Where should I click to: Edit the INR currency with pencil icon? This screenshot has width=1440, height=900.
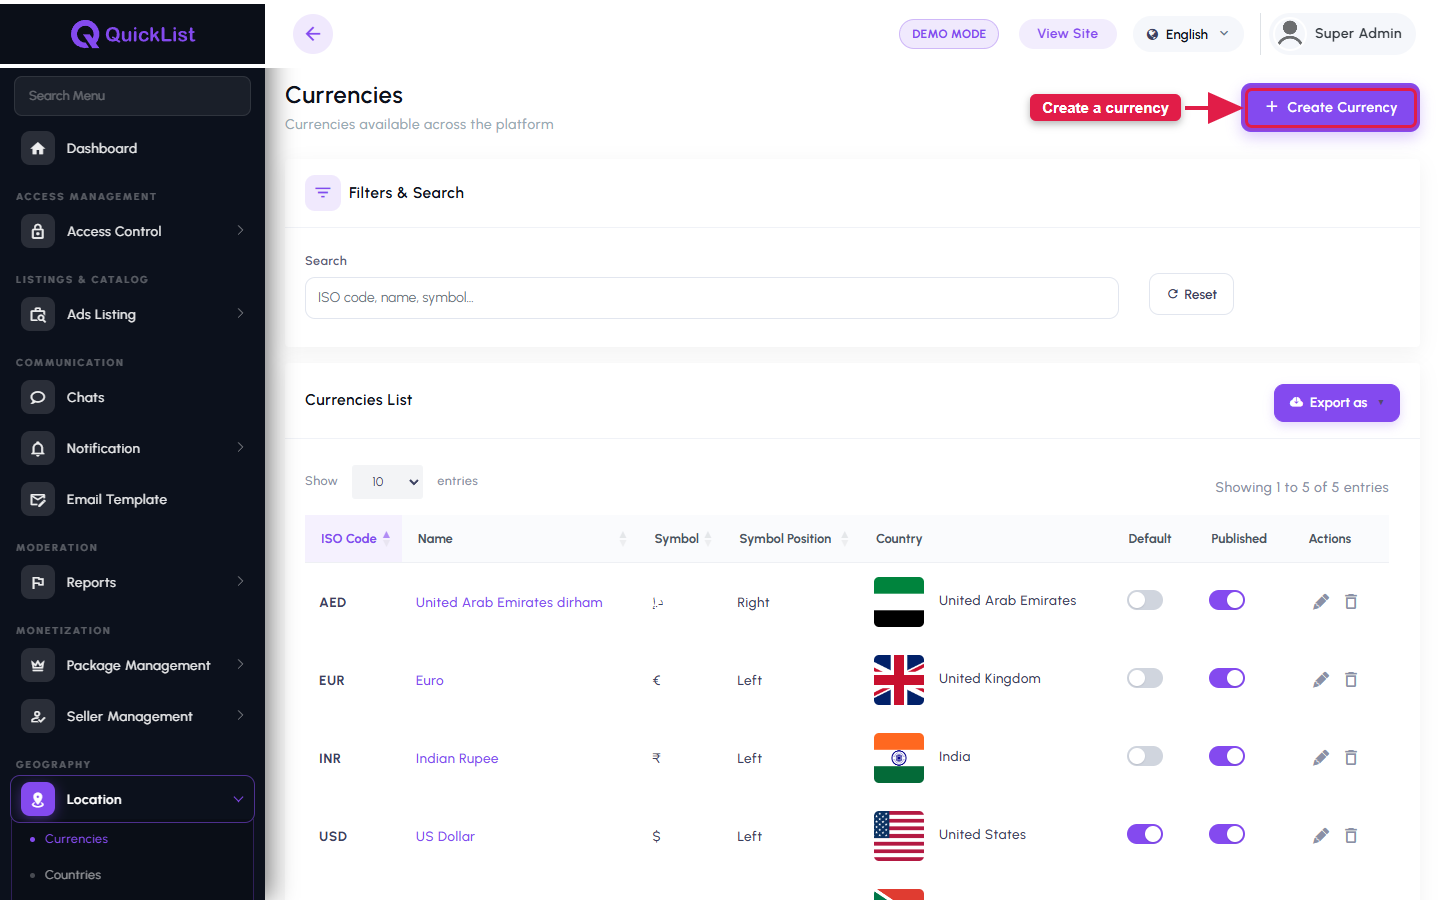(1321, 757)
